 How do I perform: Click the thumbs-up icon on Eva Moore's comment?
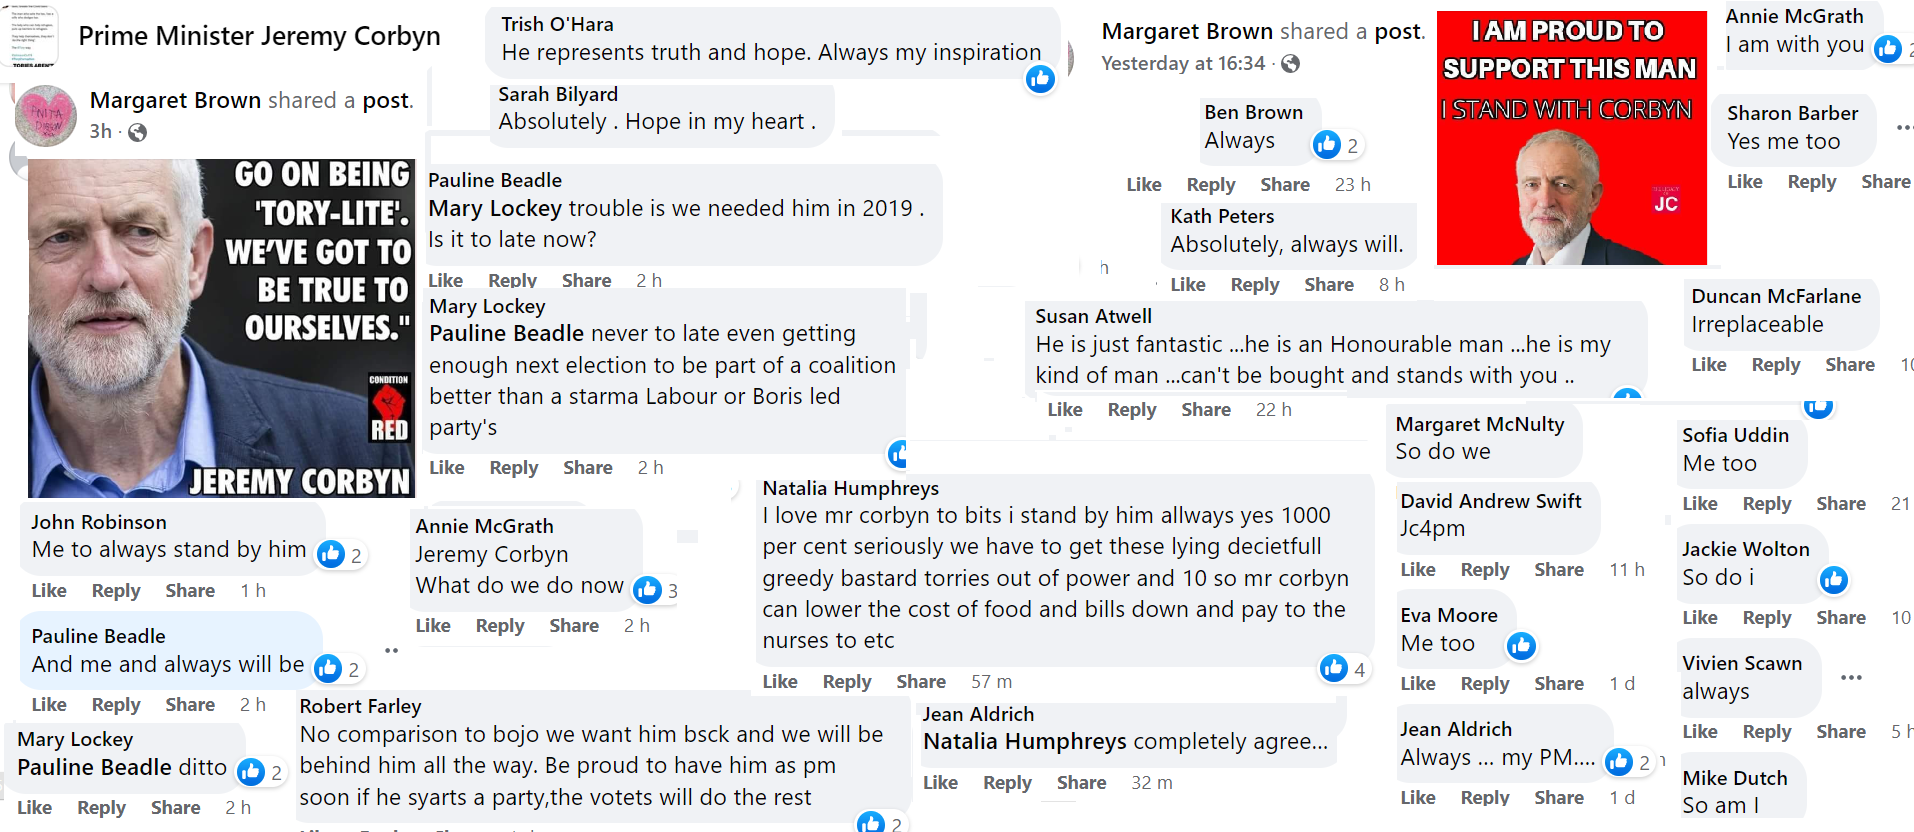1521,646
